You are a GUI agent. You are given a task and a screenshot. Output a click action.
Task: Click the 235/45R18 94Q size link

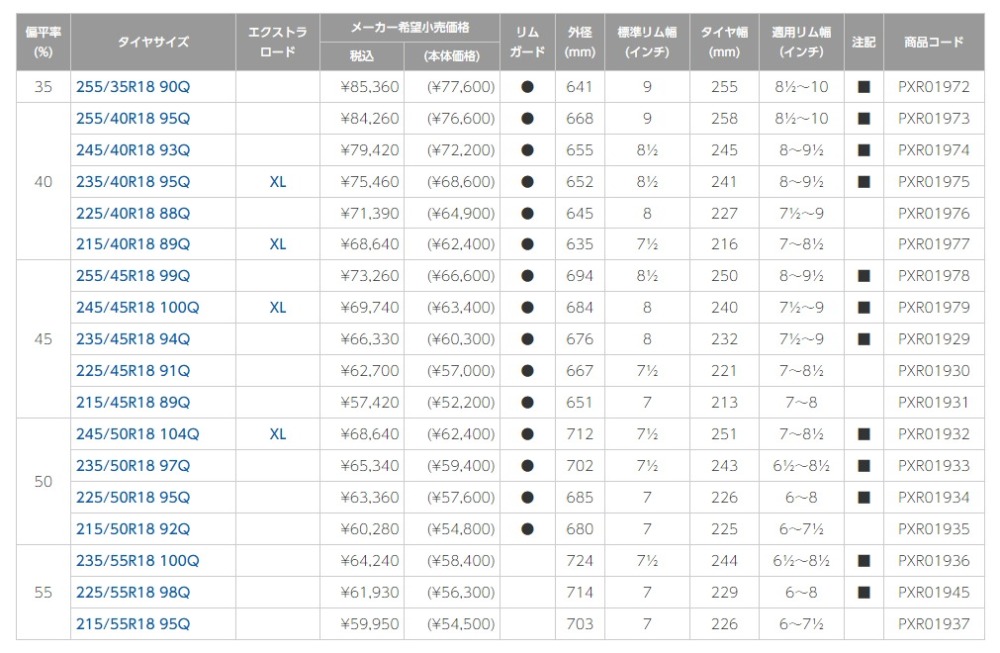(133, 339)
